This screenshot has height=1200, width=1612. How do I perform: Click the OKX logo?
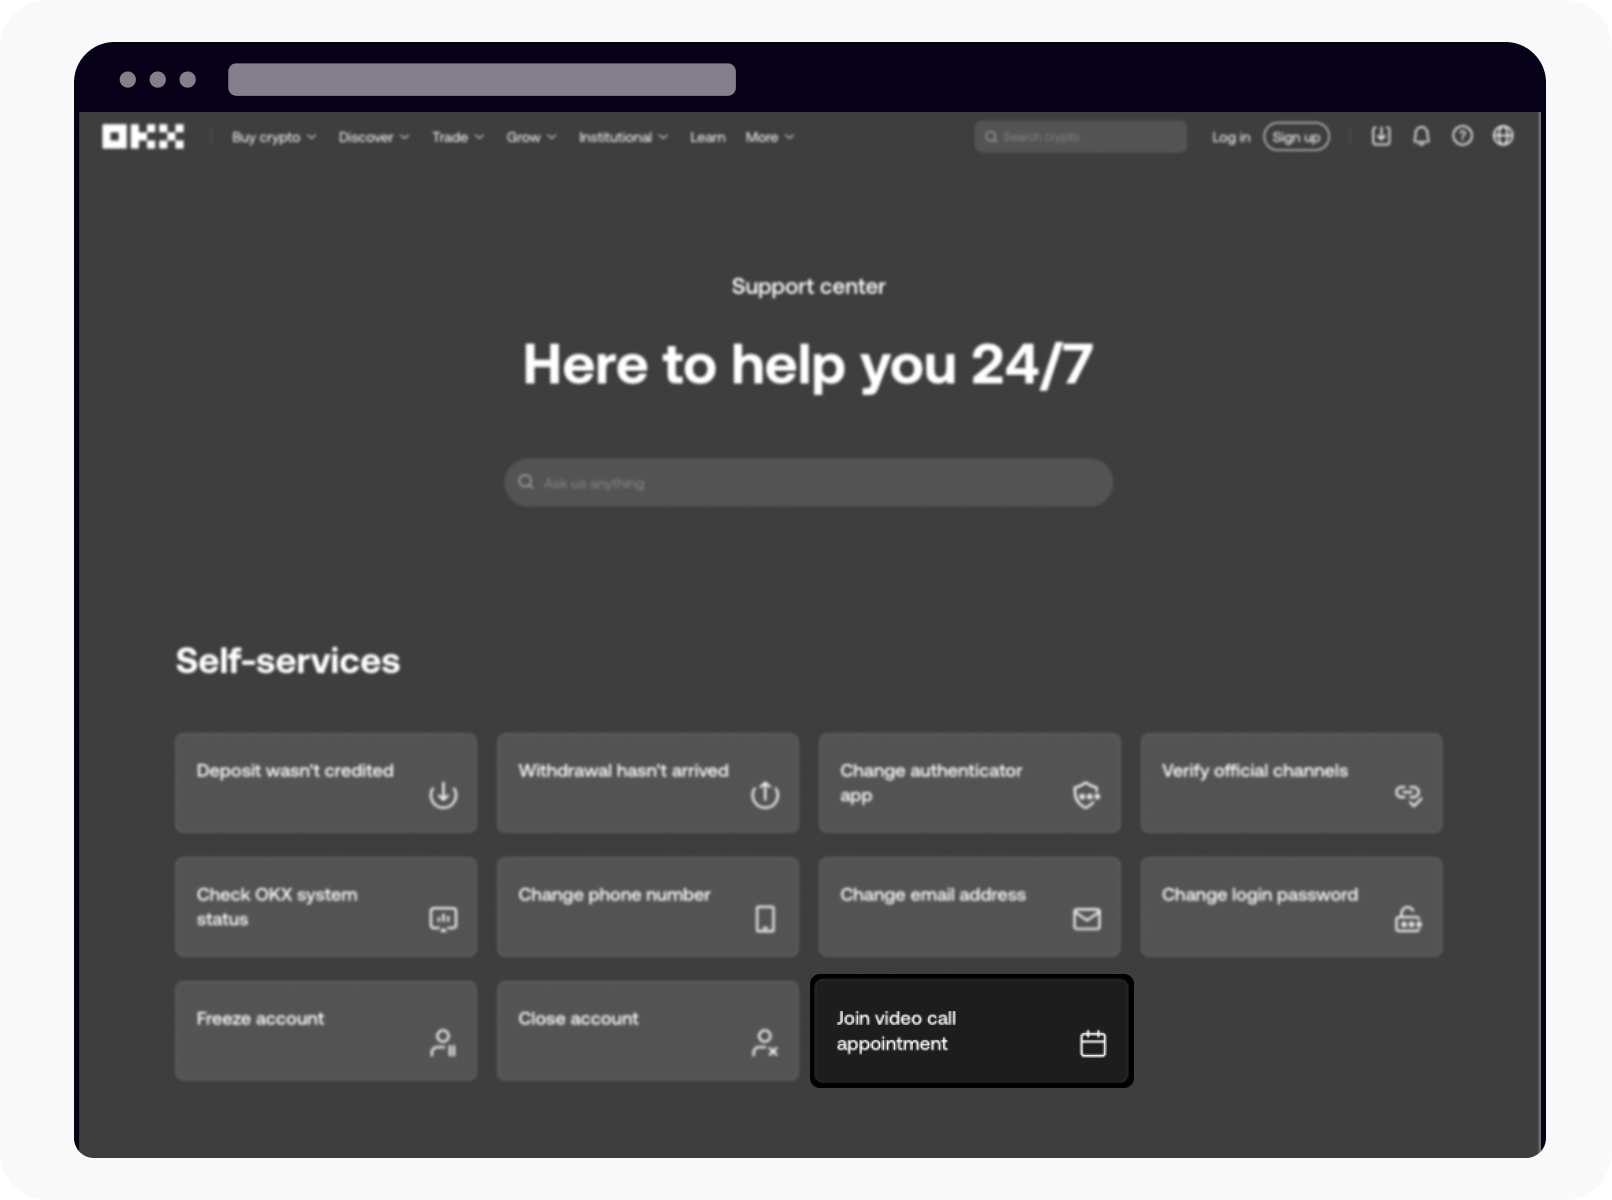click(x=143, y=137)
